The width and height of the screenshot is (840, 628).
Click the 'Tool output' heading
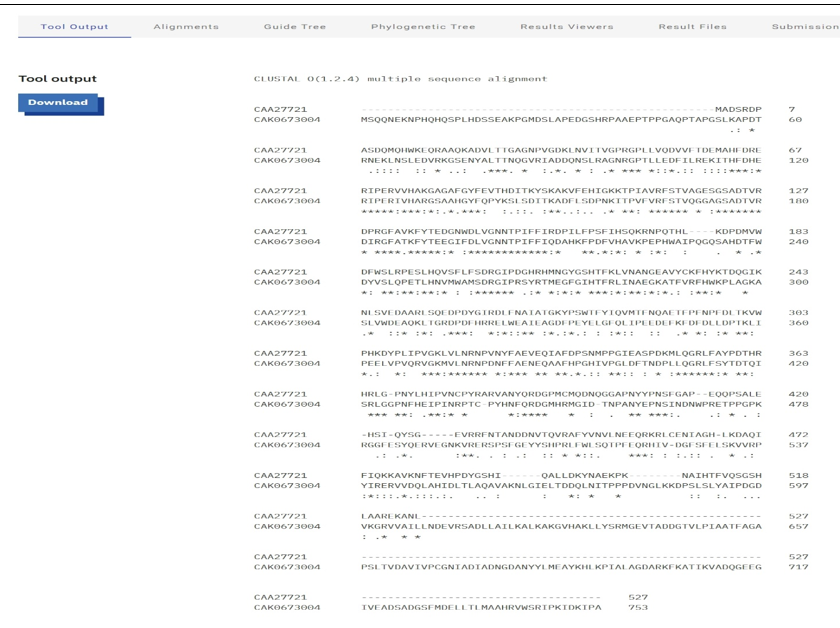point(58,79)
